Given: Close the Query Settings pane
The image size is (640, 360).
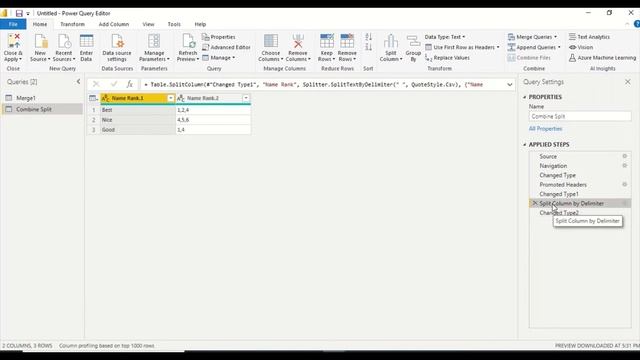Looking at the screenshot, I should point(628,82).
